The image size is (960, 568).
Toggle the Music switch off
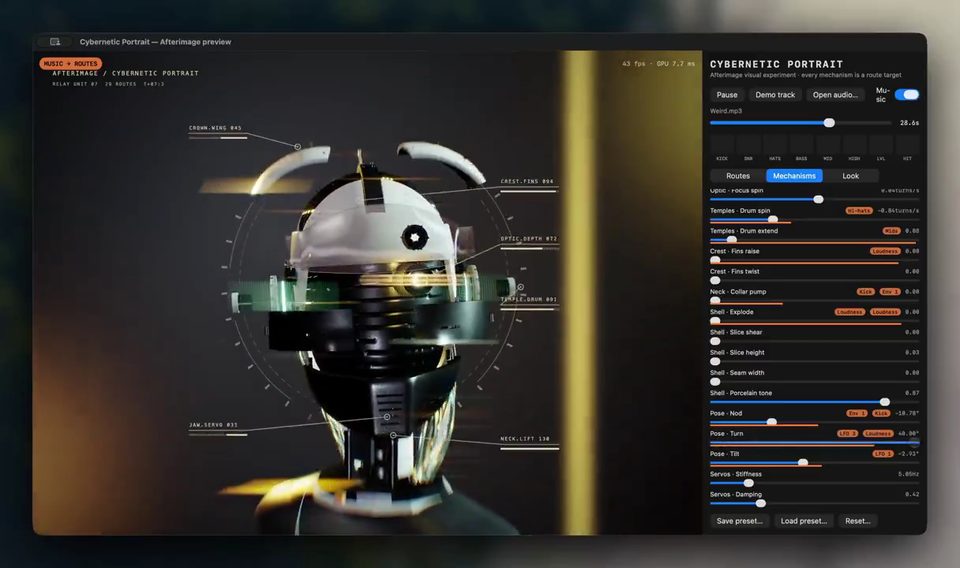(x=907, y=94)
